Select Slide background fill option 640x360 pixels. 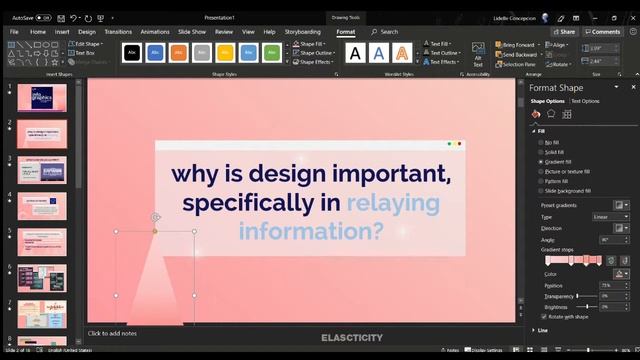pos(541,191)
